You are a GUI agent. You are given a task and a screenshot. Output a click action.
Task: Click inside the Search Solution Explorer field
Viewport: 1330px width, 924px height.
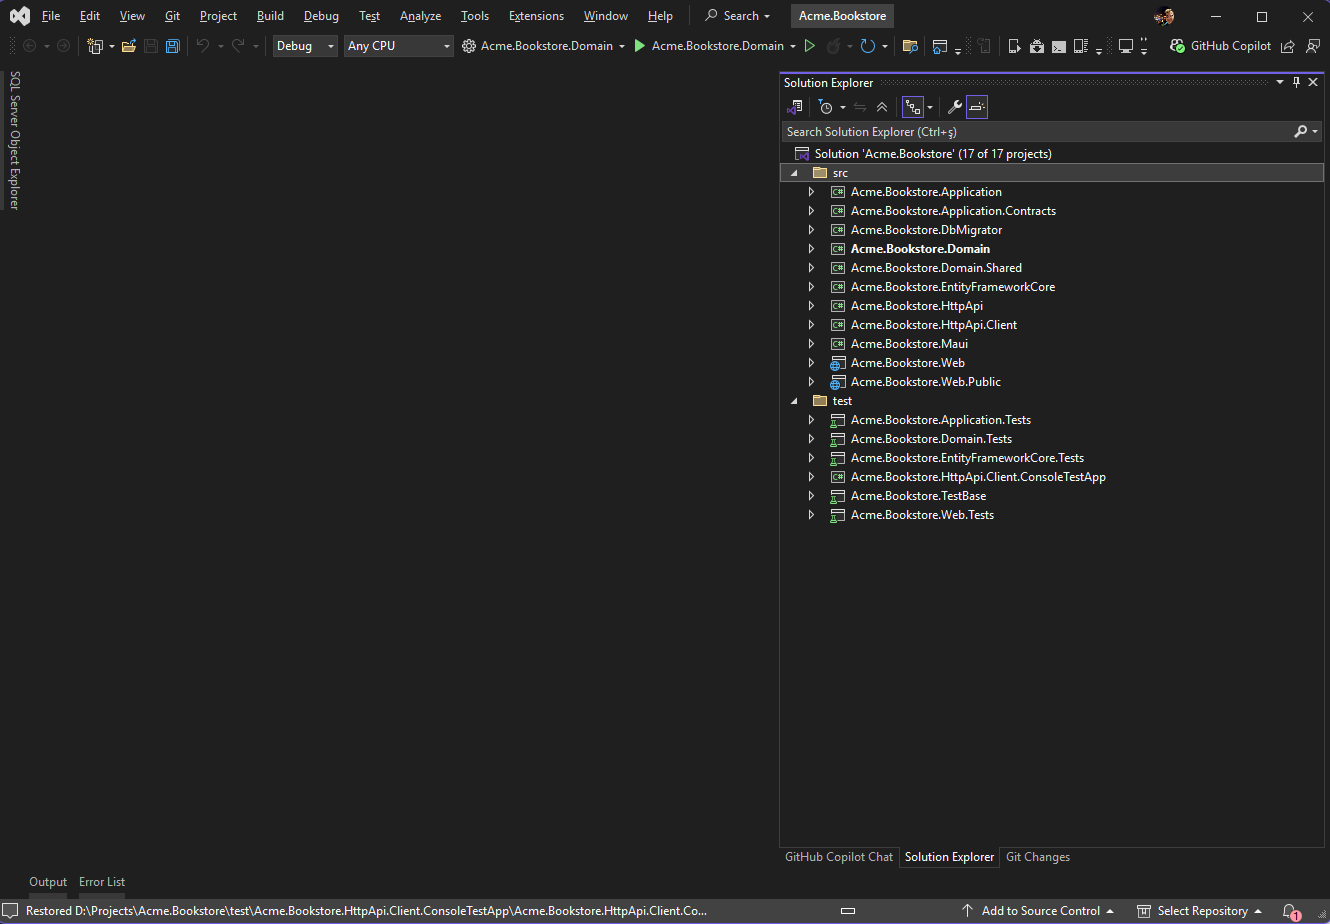point(1000,131)
